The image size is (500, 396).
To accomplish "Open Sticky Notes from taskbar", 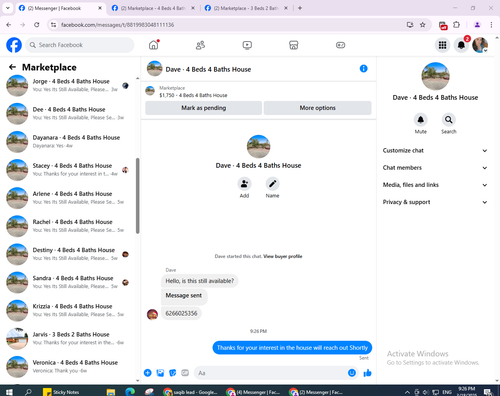I will coord(62,392).
